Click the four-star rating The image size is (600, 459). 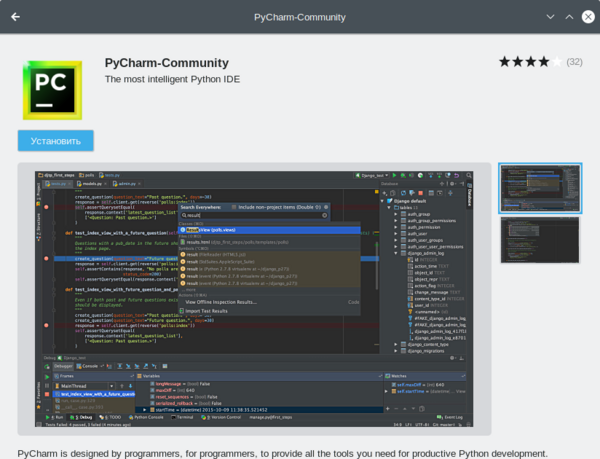(530, 62)
